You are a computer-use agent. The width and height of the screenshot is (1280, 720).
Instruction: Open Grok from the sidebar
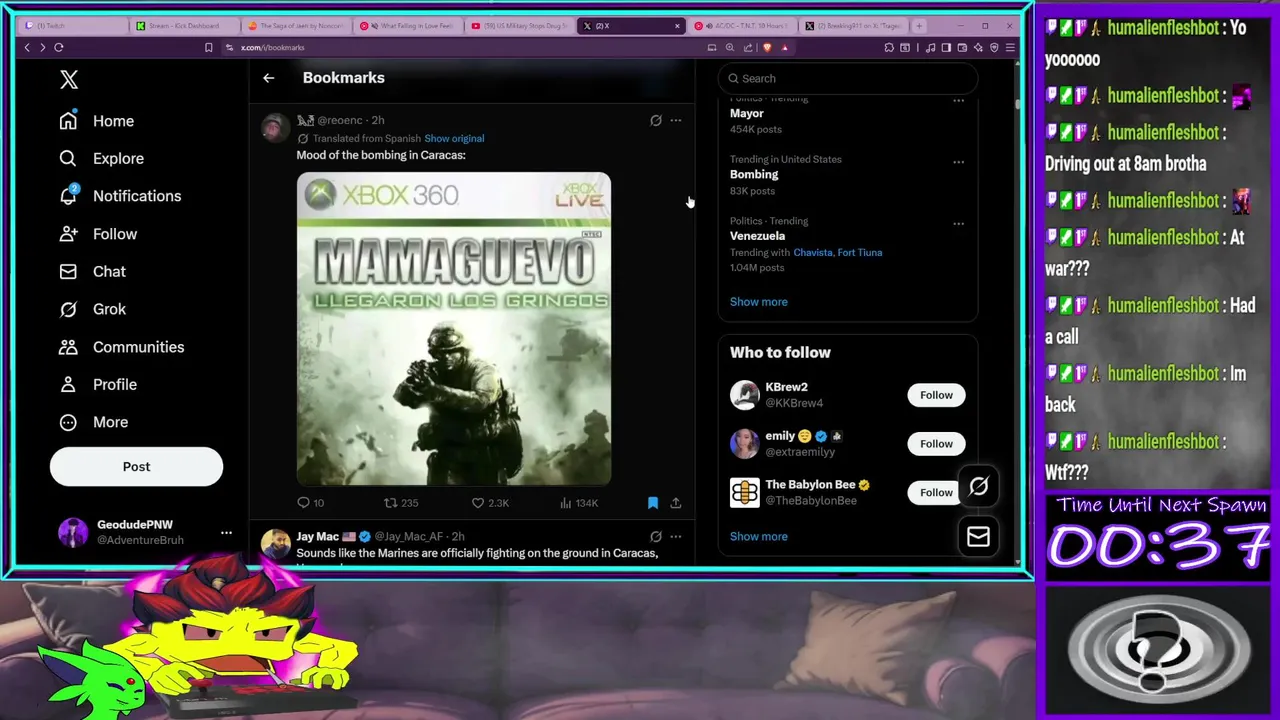click(92, 309)
